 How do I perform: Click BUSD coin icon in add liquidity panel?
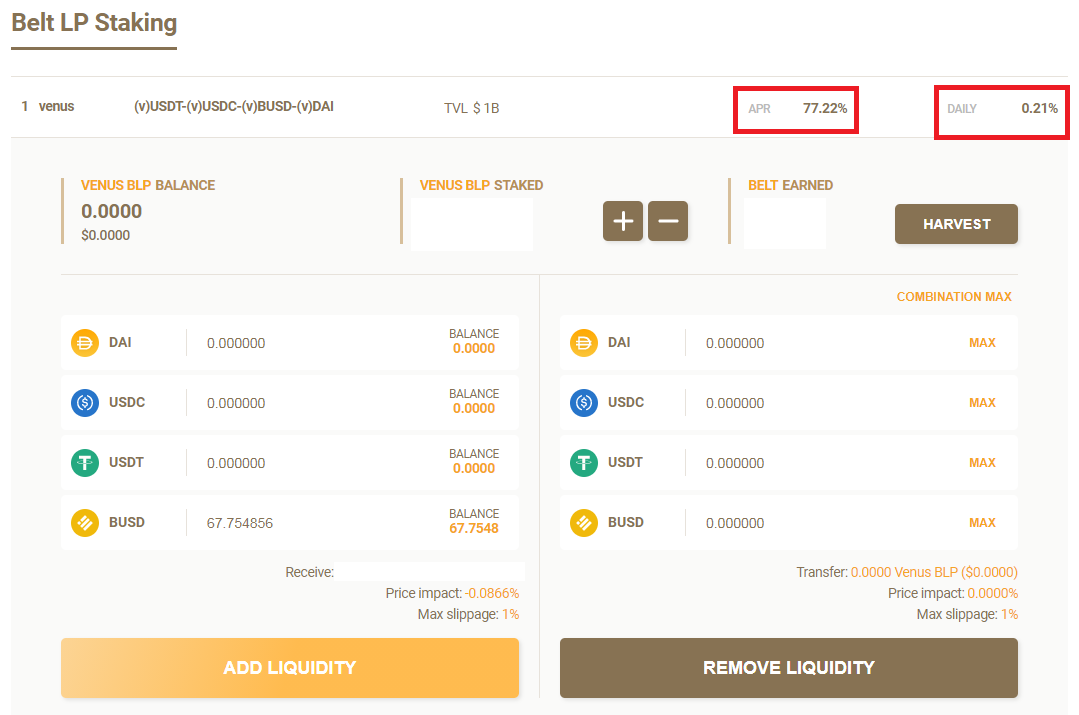tap(85, 523)
